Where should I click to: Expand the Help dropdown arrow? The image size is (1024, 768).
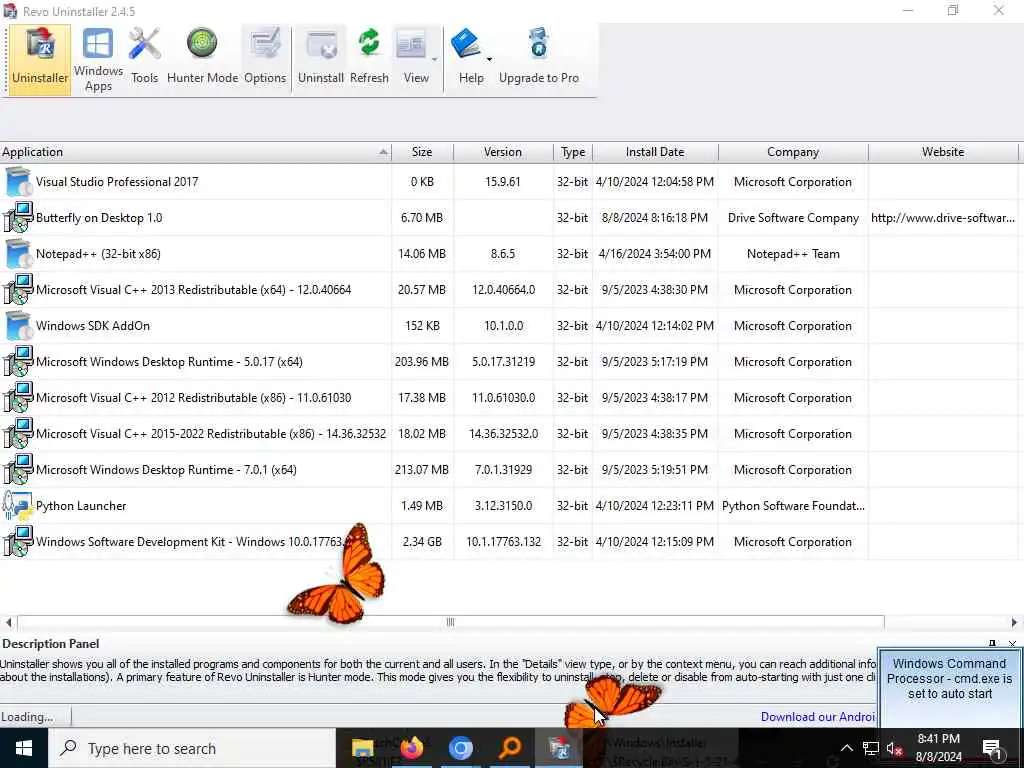489,59
